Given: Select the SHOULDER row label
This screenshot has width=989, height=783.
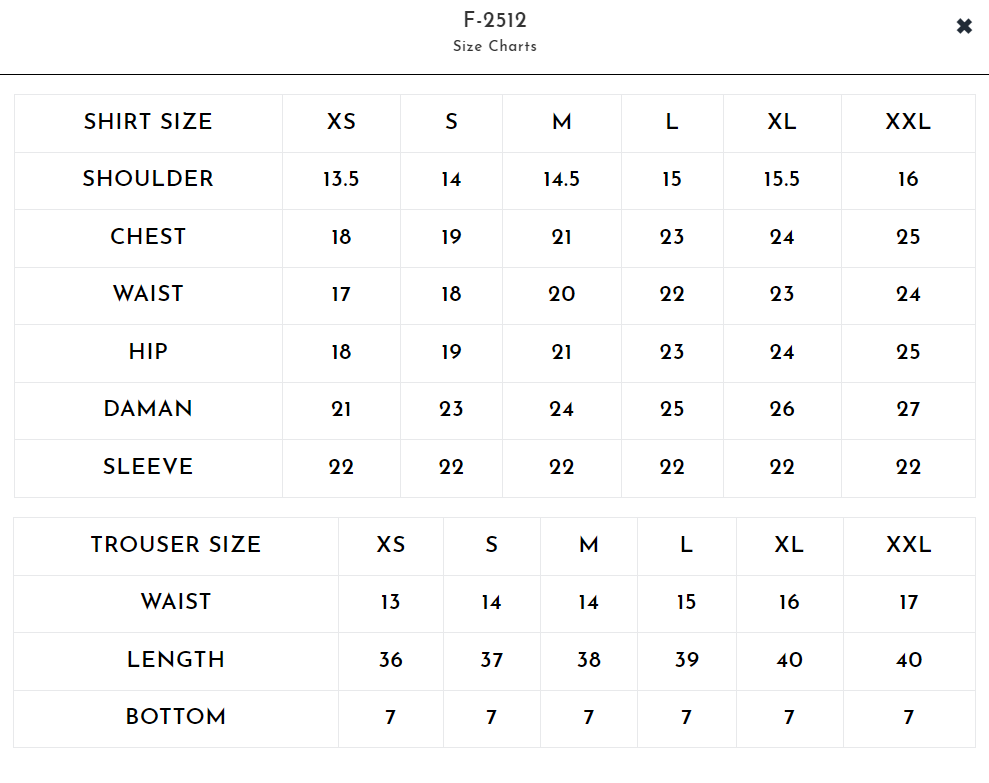Looking at the screenshot, I should 148,179.
